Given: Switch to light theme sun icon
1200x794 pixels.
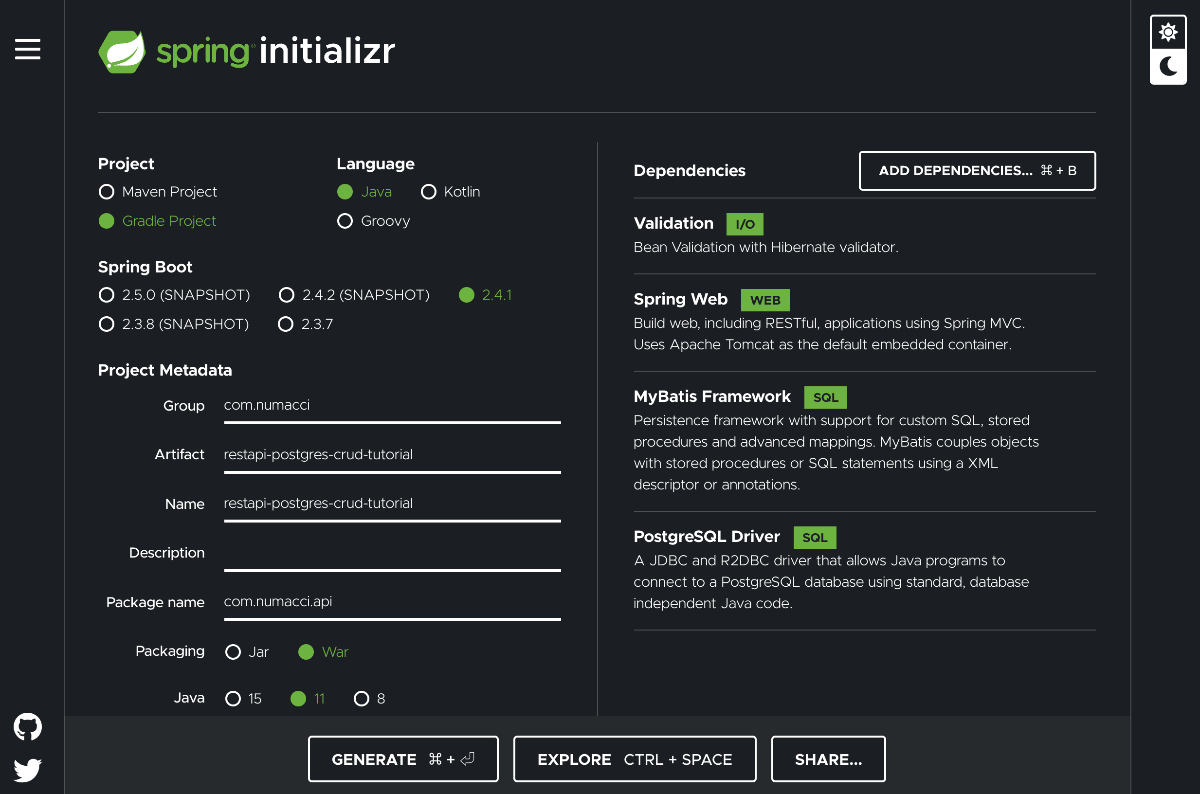Looking at the screenshot, I should point(1167,33).
